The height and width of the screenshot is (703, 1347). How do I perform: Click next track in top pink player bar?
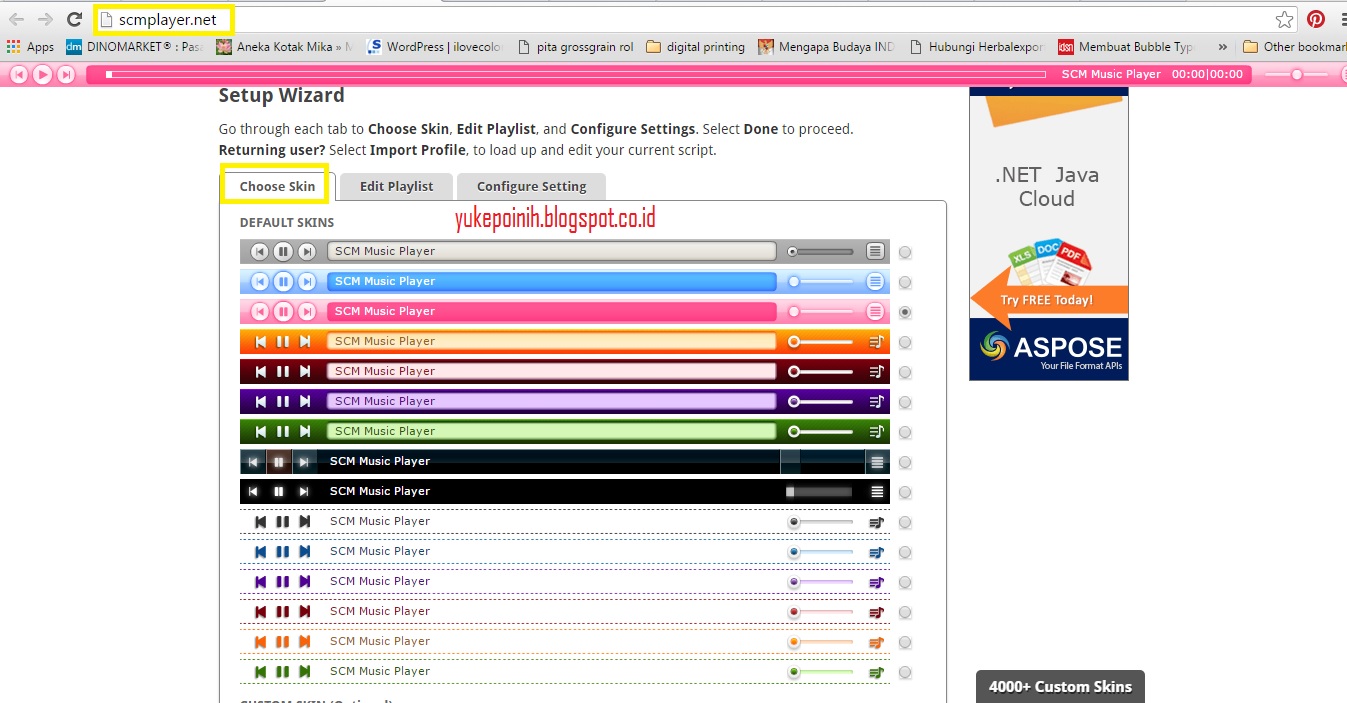point(65,74)
